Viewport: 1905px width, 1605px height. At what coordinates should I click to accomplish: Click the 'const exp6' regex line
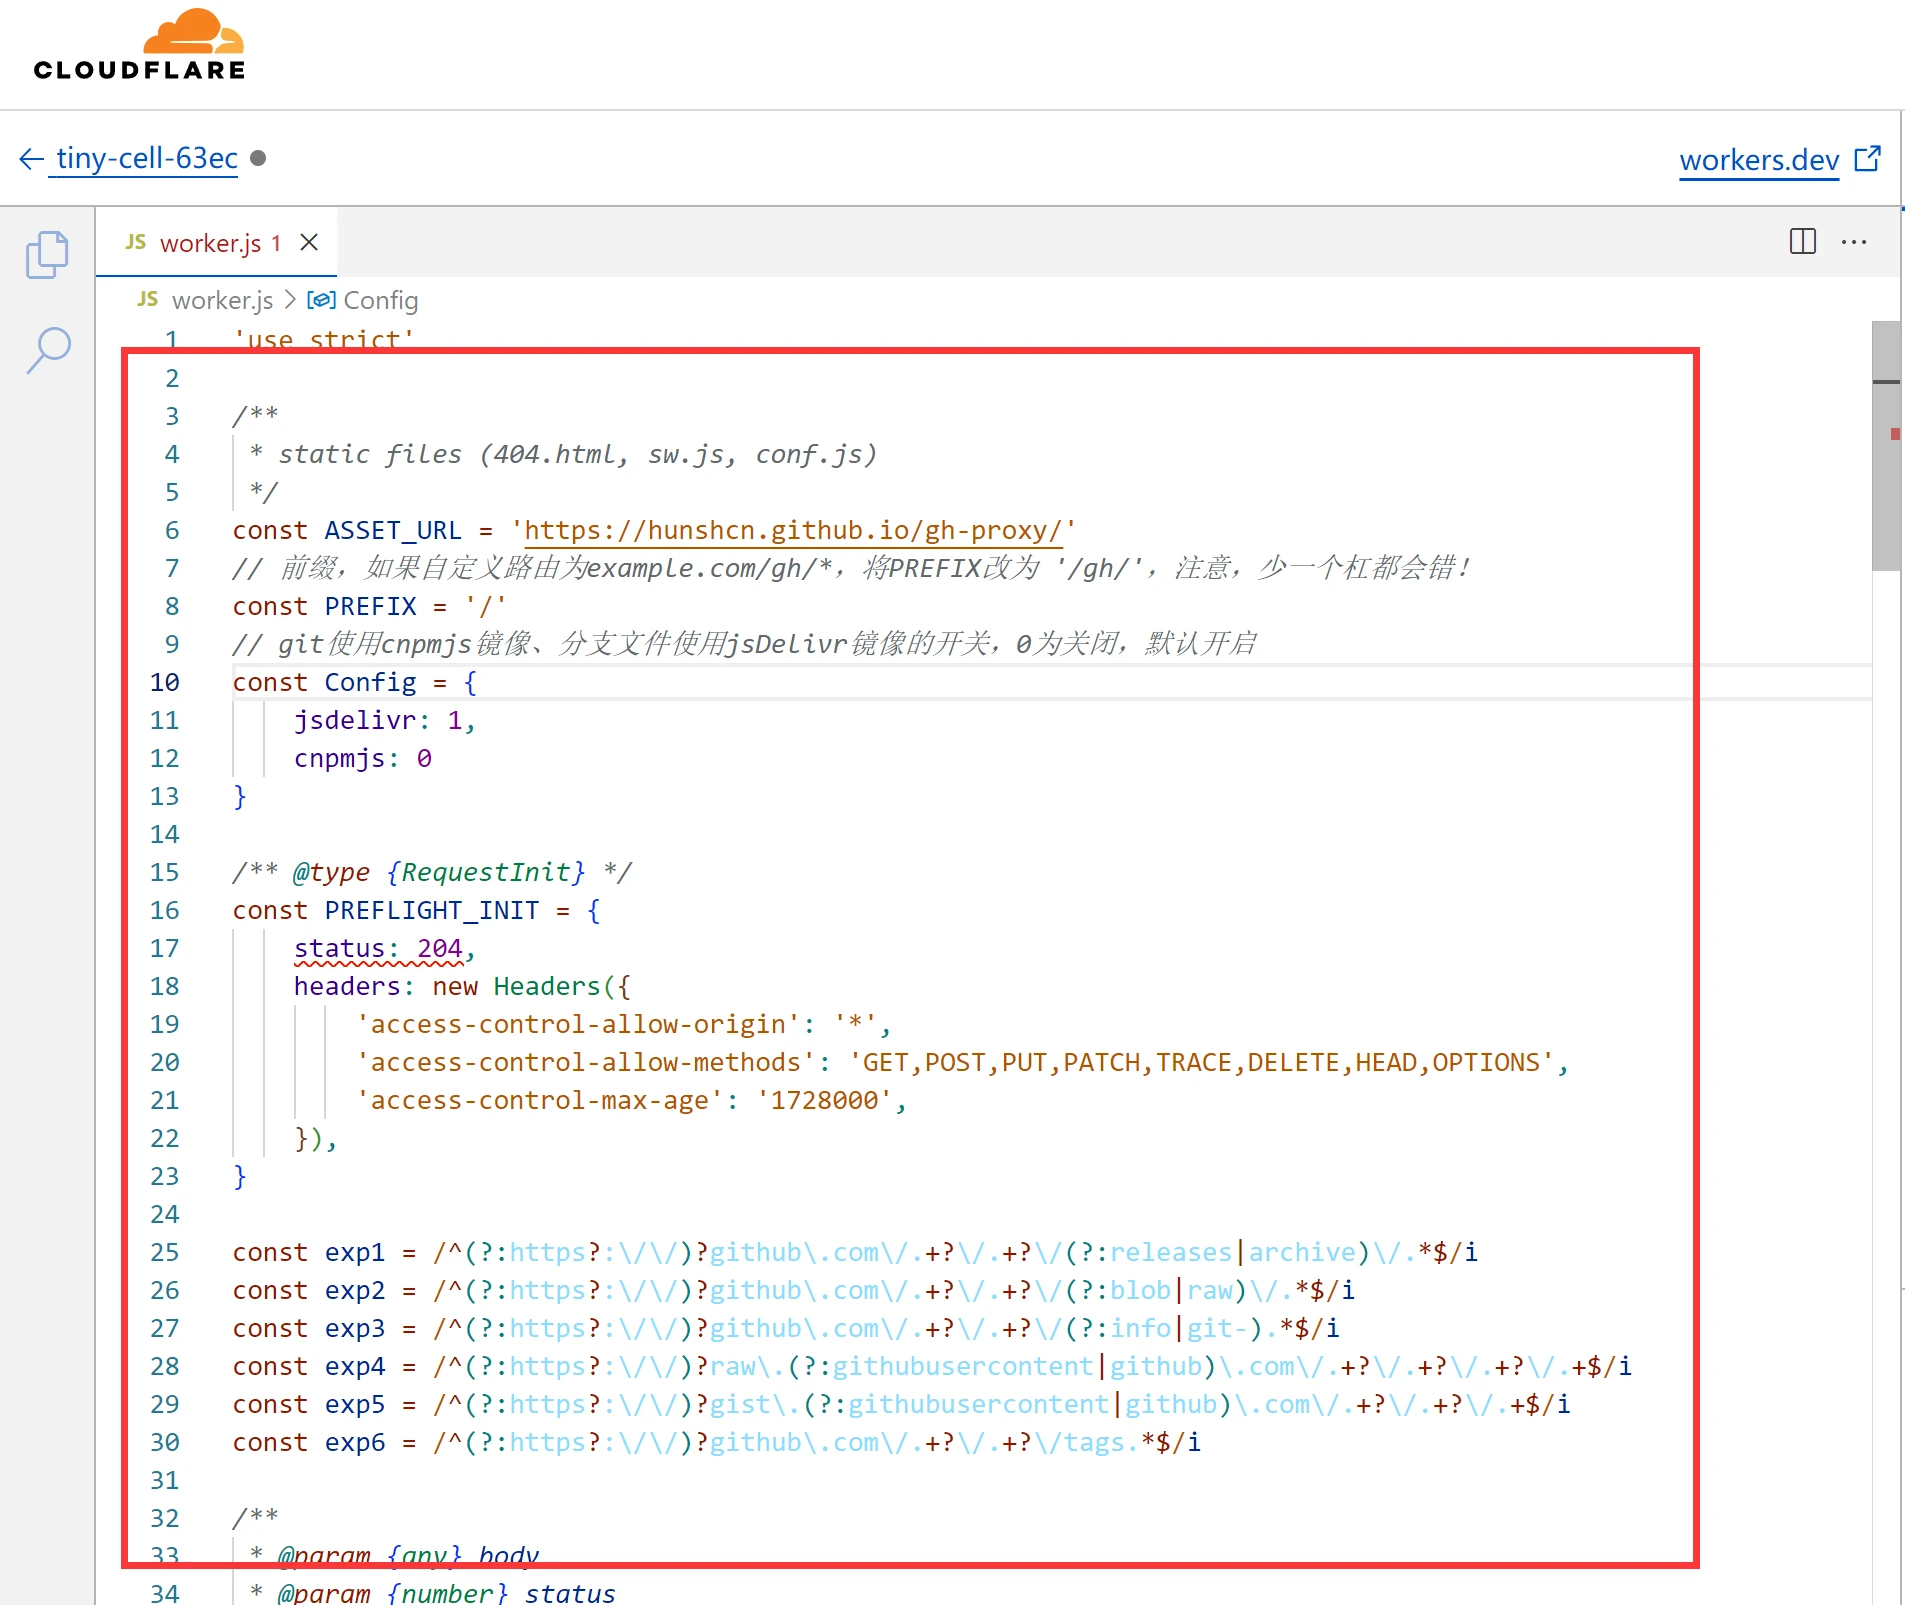[717, 1442]
